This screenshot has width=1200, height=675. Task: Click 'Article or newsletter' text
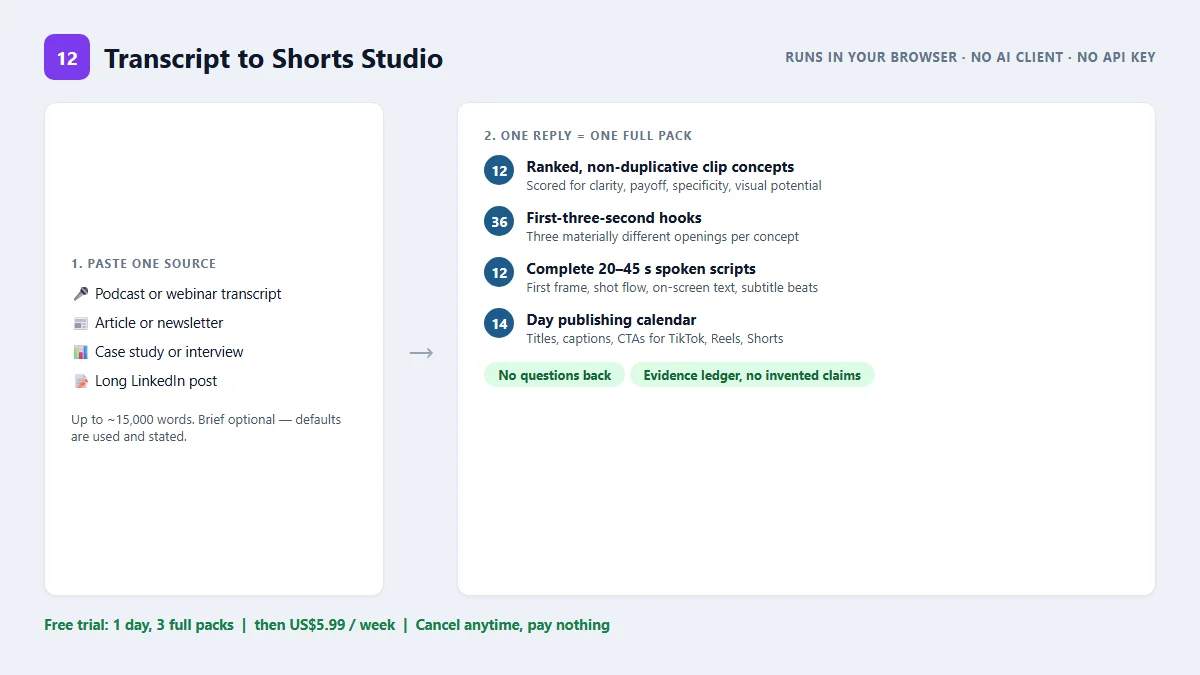click(159, 323)
